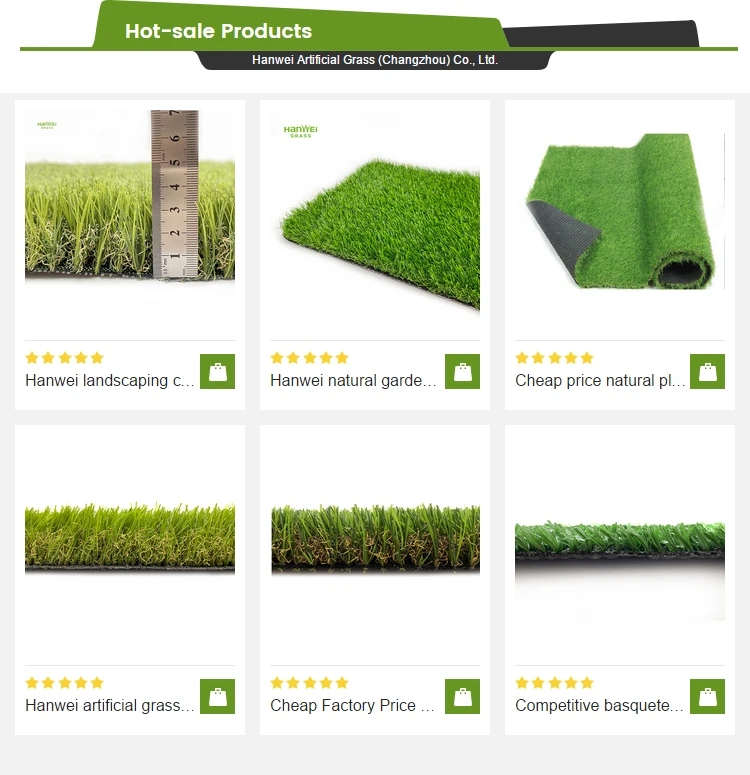Screen dimensions: 750x775
Task: Click the Hot-sale Products header banner
Action: tap(299, 26)
